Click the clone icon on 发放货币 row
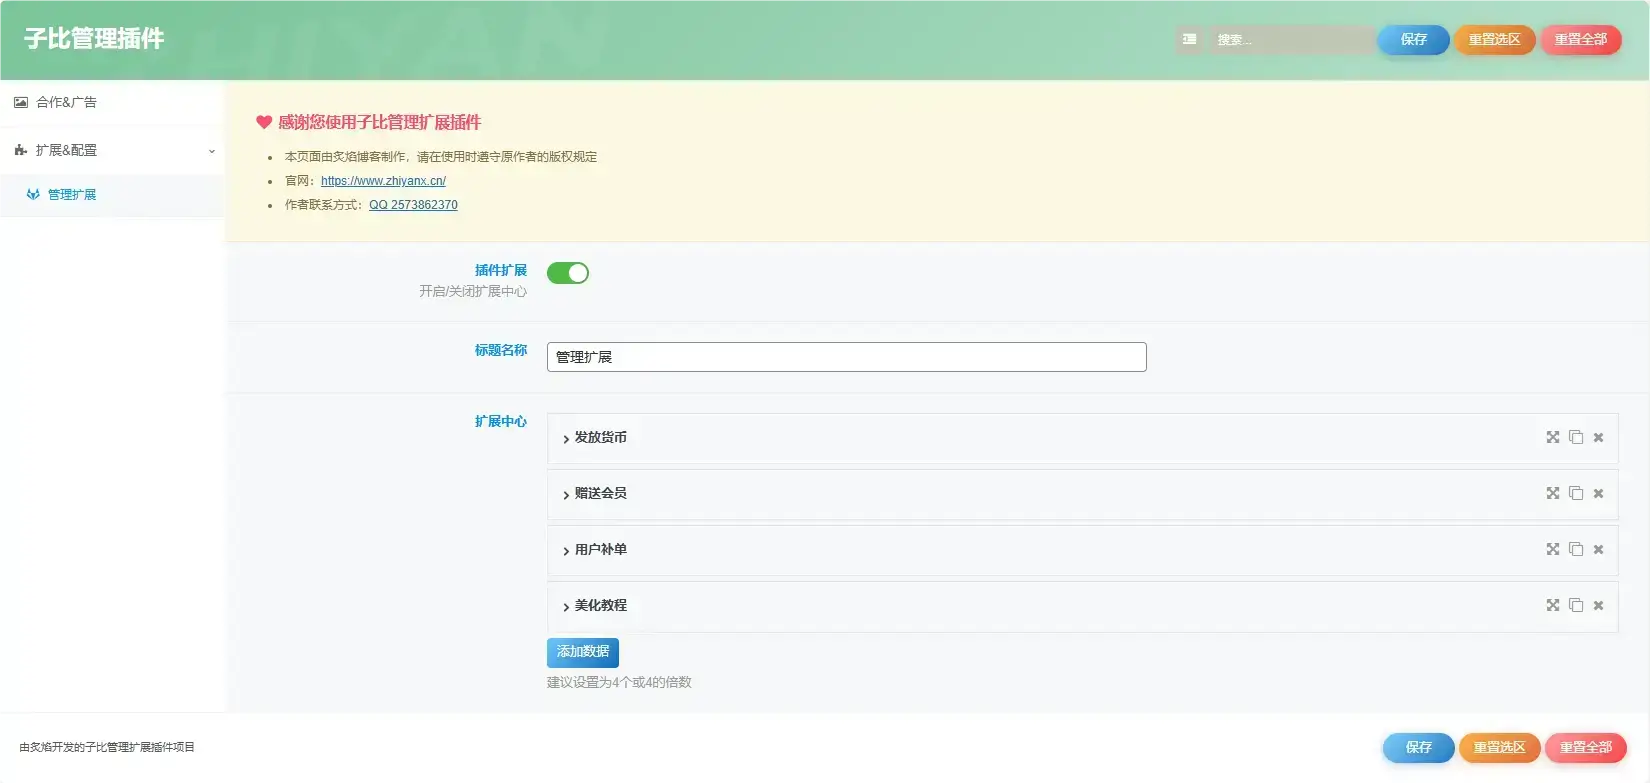 [1576, 437]
